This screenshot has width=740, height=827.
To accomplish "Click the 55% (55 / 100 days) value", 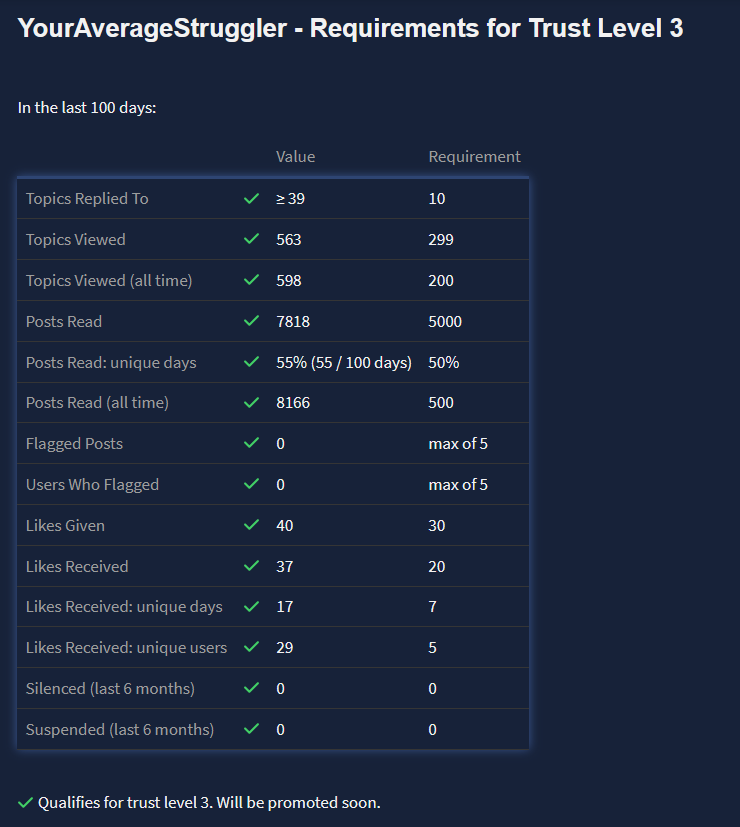I will pos(344,363).
